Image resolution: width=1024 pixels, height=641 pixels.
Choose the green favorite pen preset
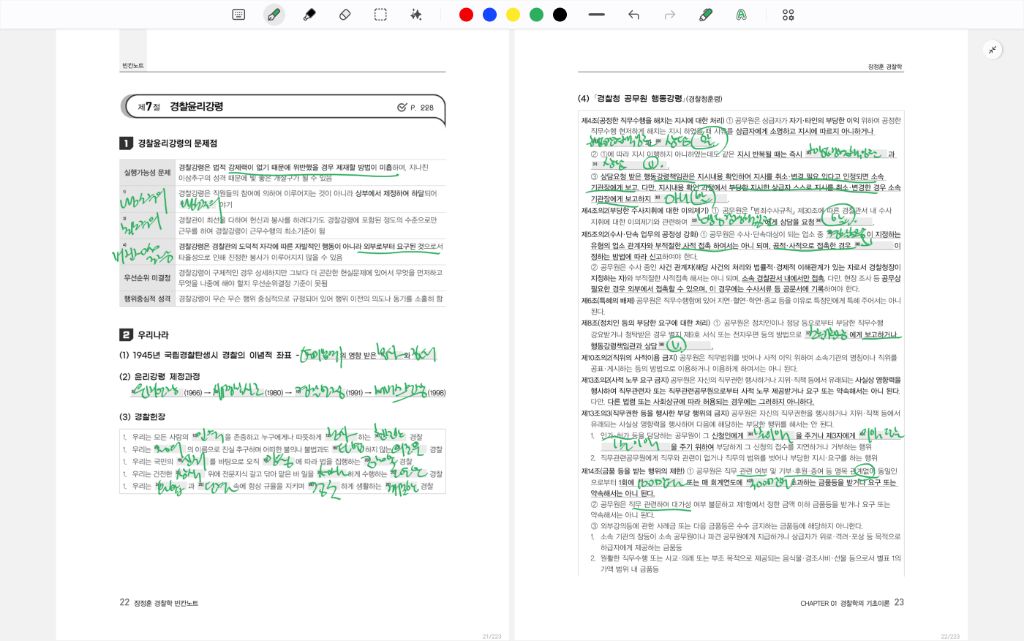[x=705, y=15]
